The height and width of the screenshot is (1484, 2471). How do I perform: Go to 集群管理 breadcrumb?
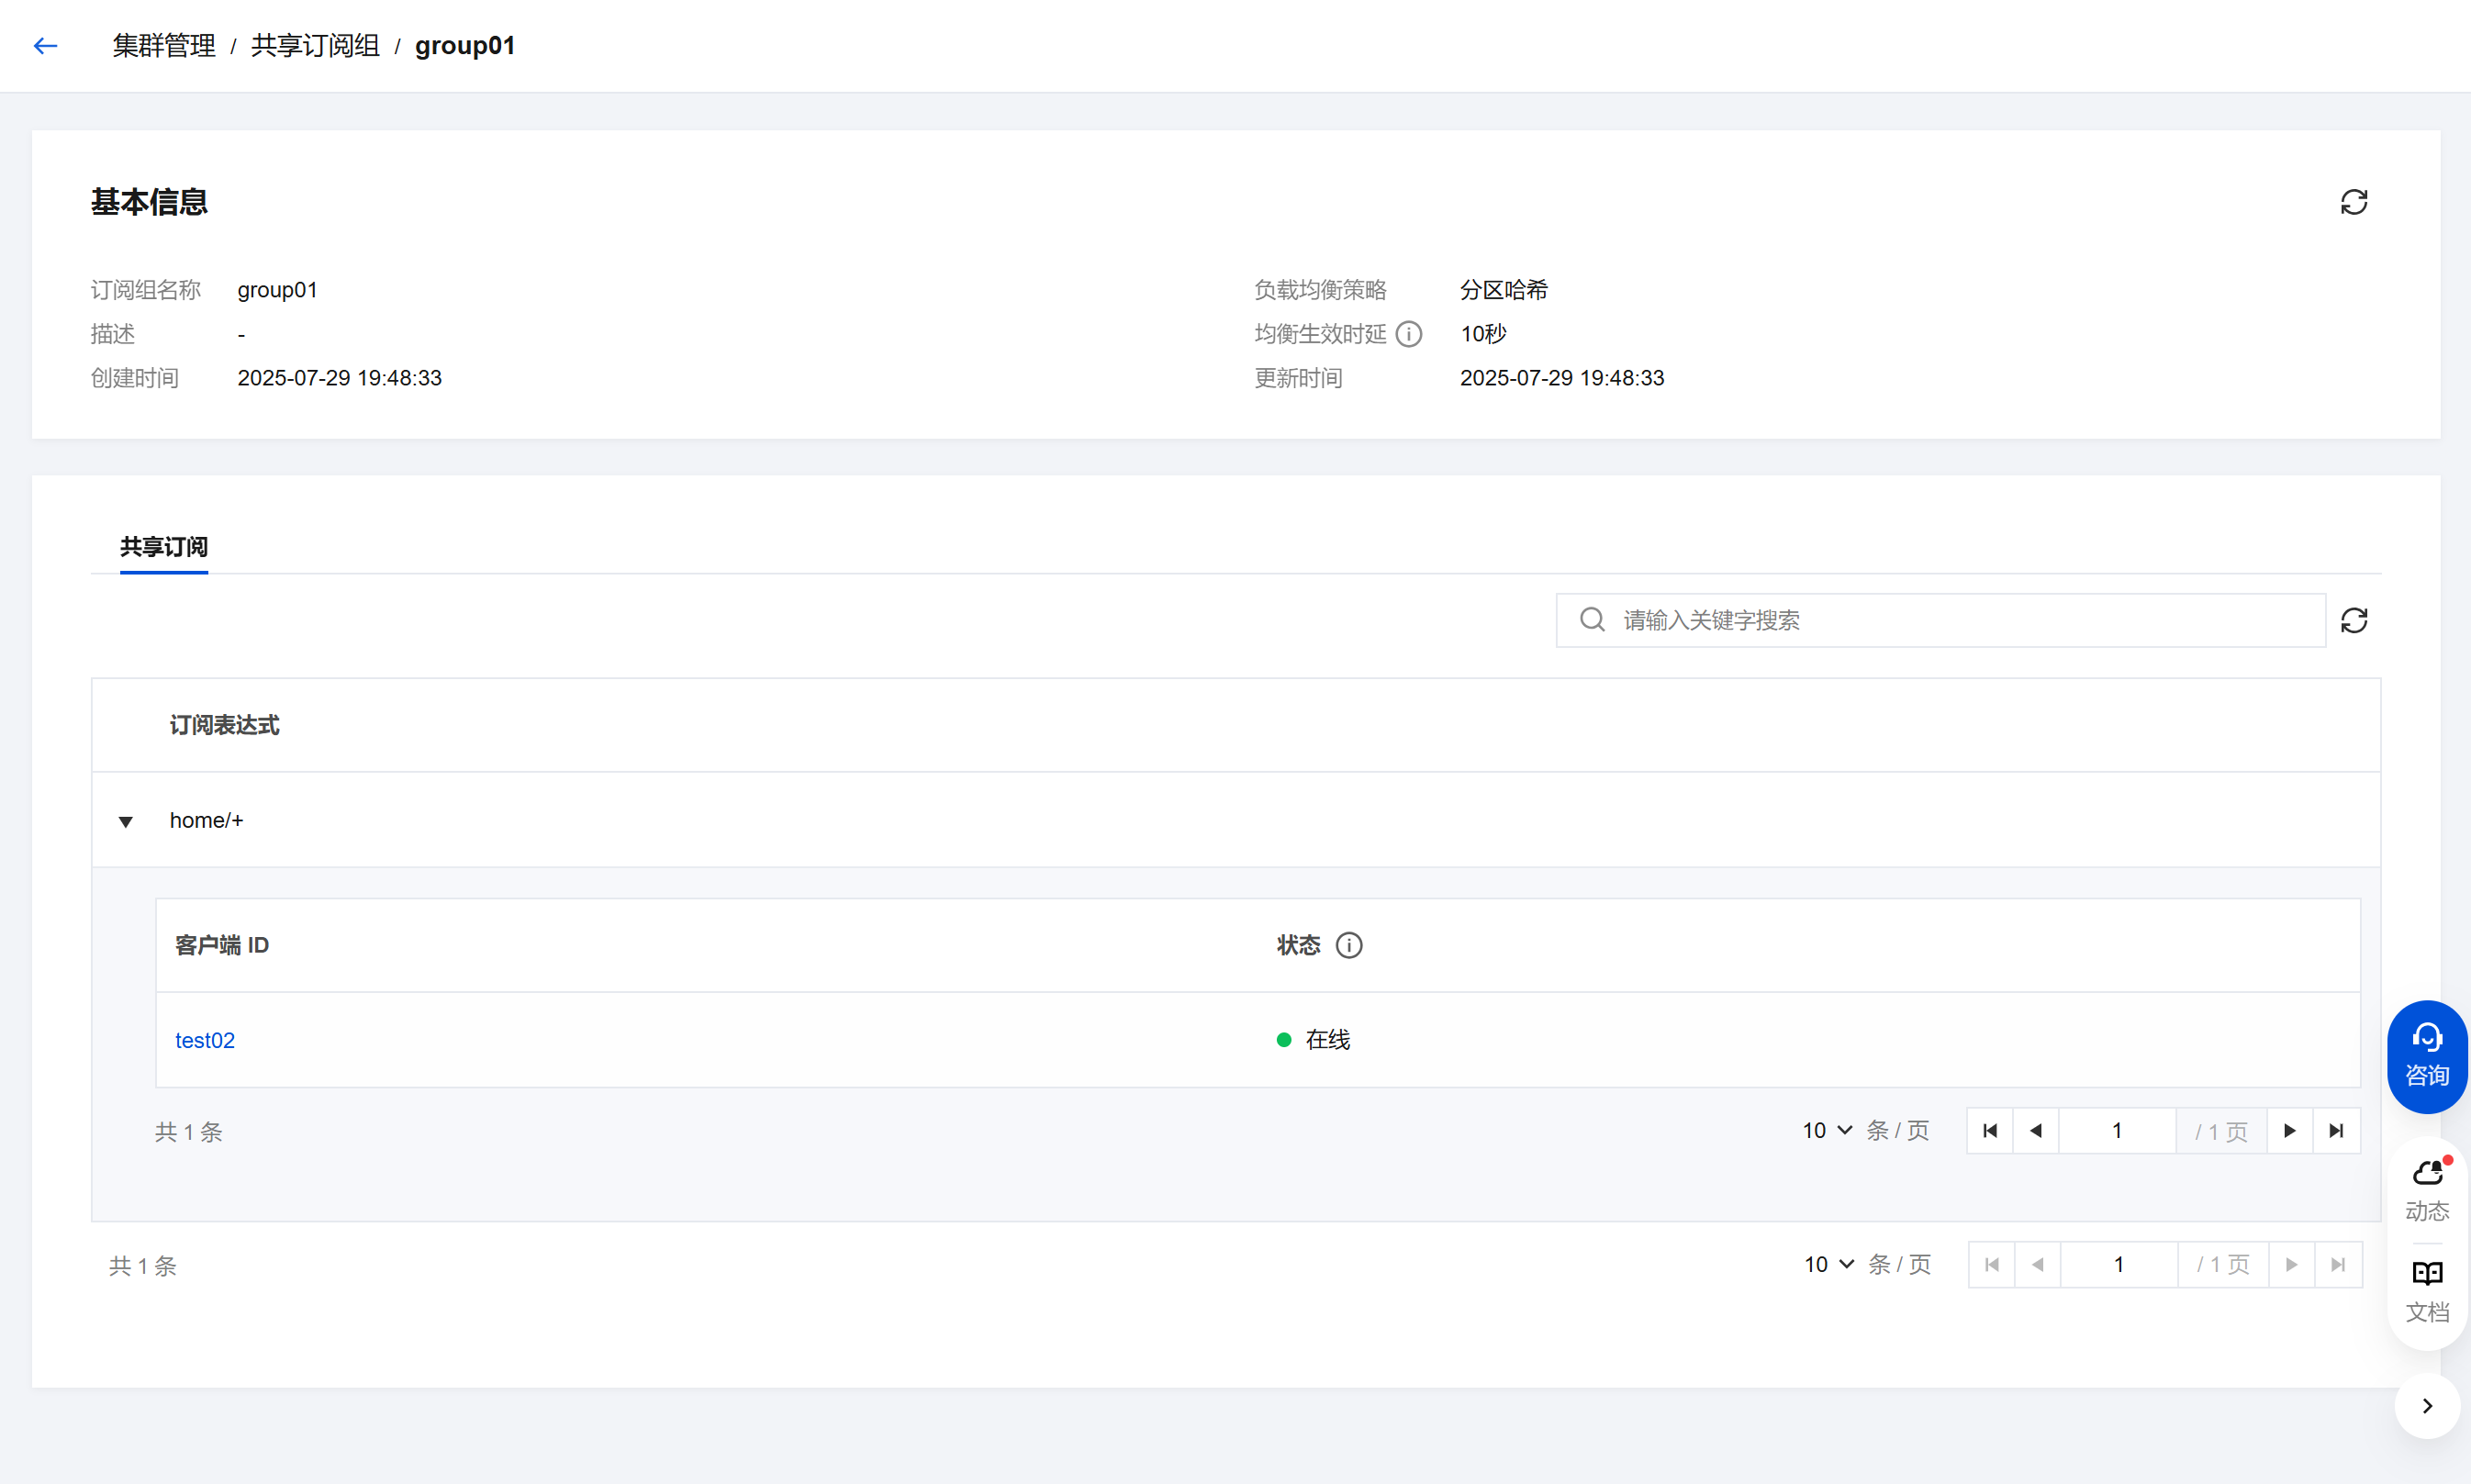pos(164,46)
